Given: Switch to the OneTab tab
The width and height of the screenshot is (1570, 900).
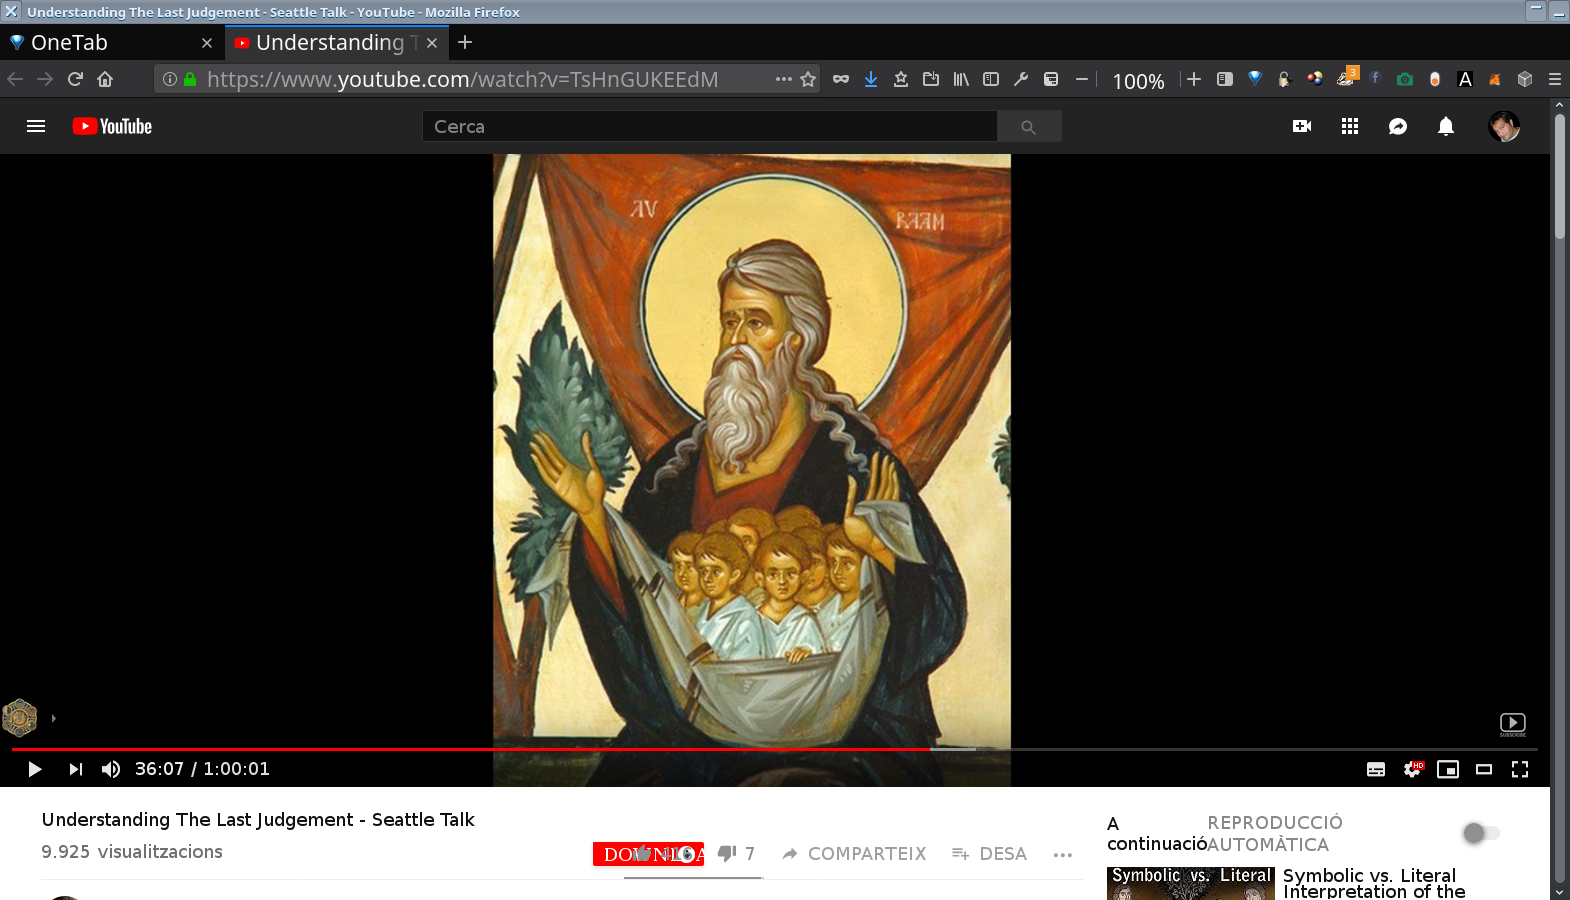Looking at the screenshot, I should click(x=110, y=43).
